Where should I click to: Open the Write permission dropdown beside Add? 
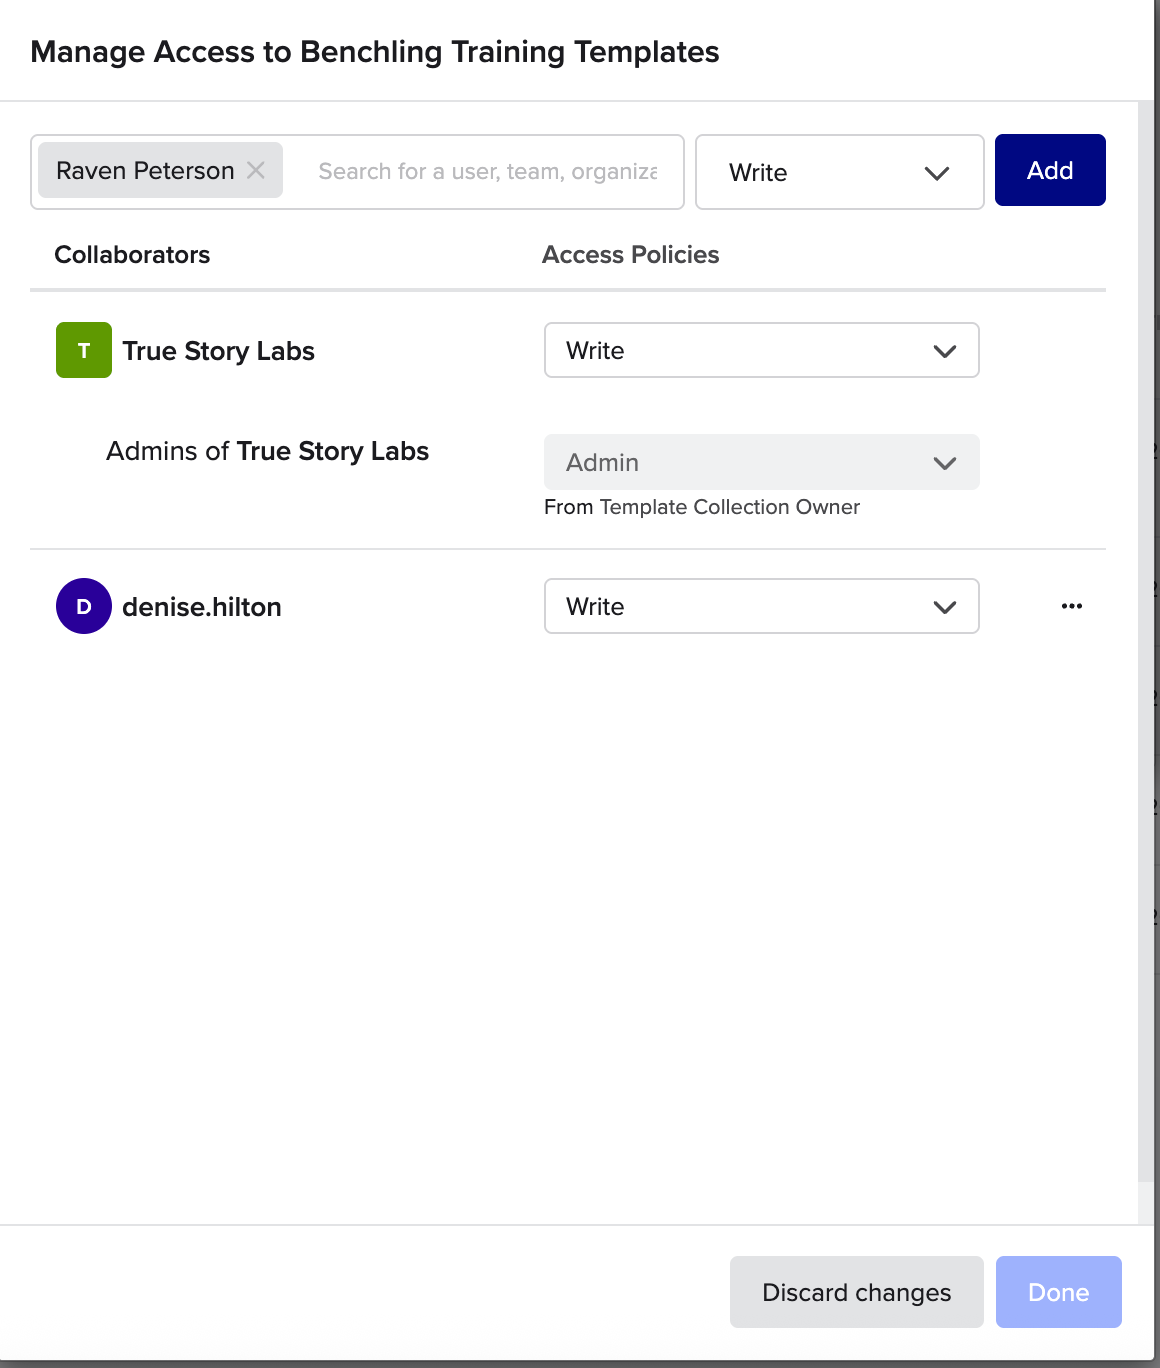point(839,173)
